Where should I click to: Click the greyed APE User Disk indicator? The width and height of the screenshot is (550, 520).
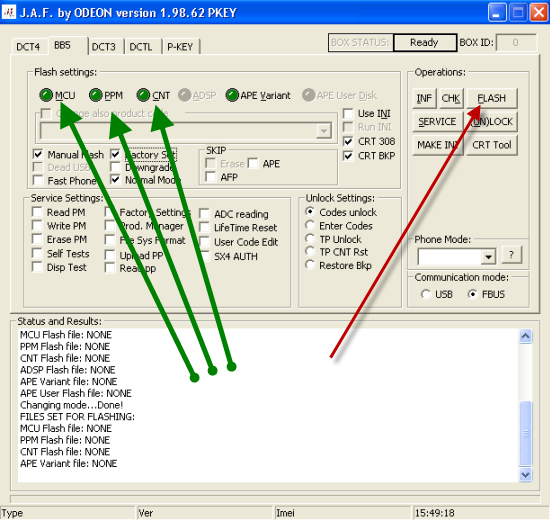[309, 95]
